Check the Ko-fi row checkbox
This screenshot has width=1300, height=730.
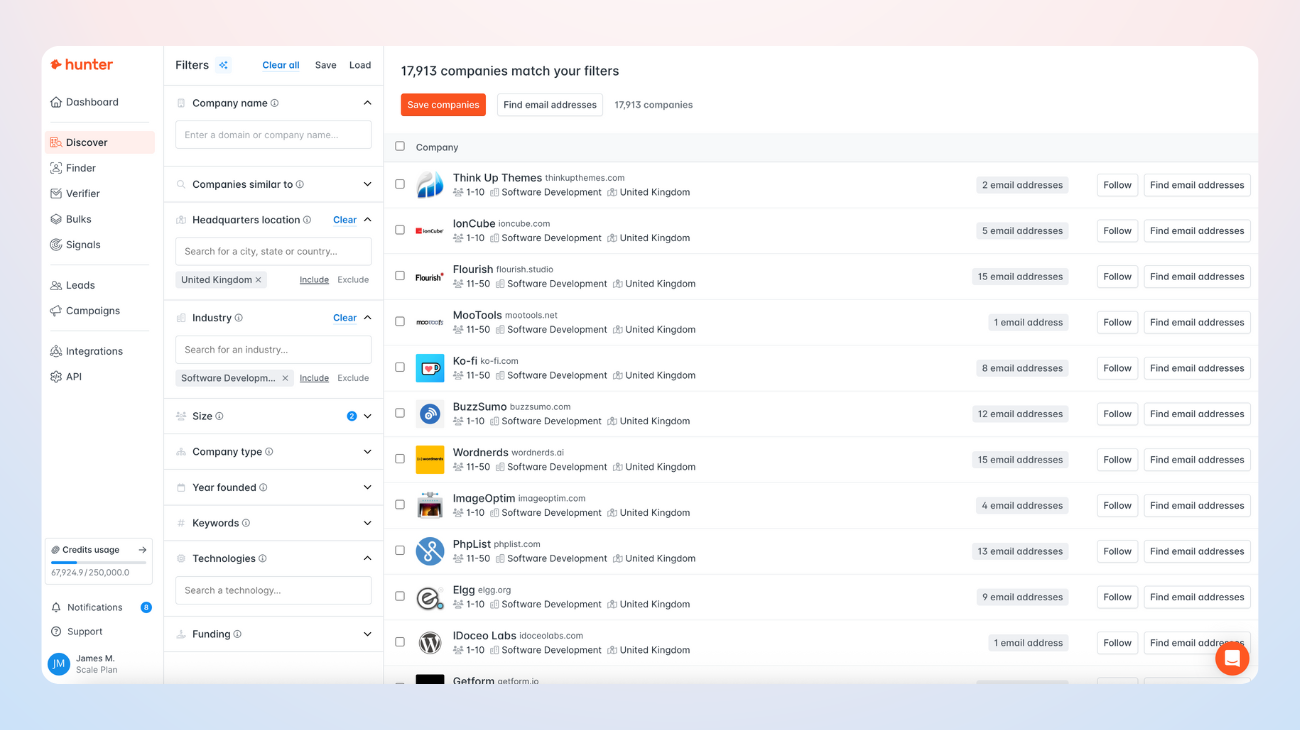click(x=400, y=368)
